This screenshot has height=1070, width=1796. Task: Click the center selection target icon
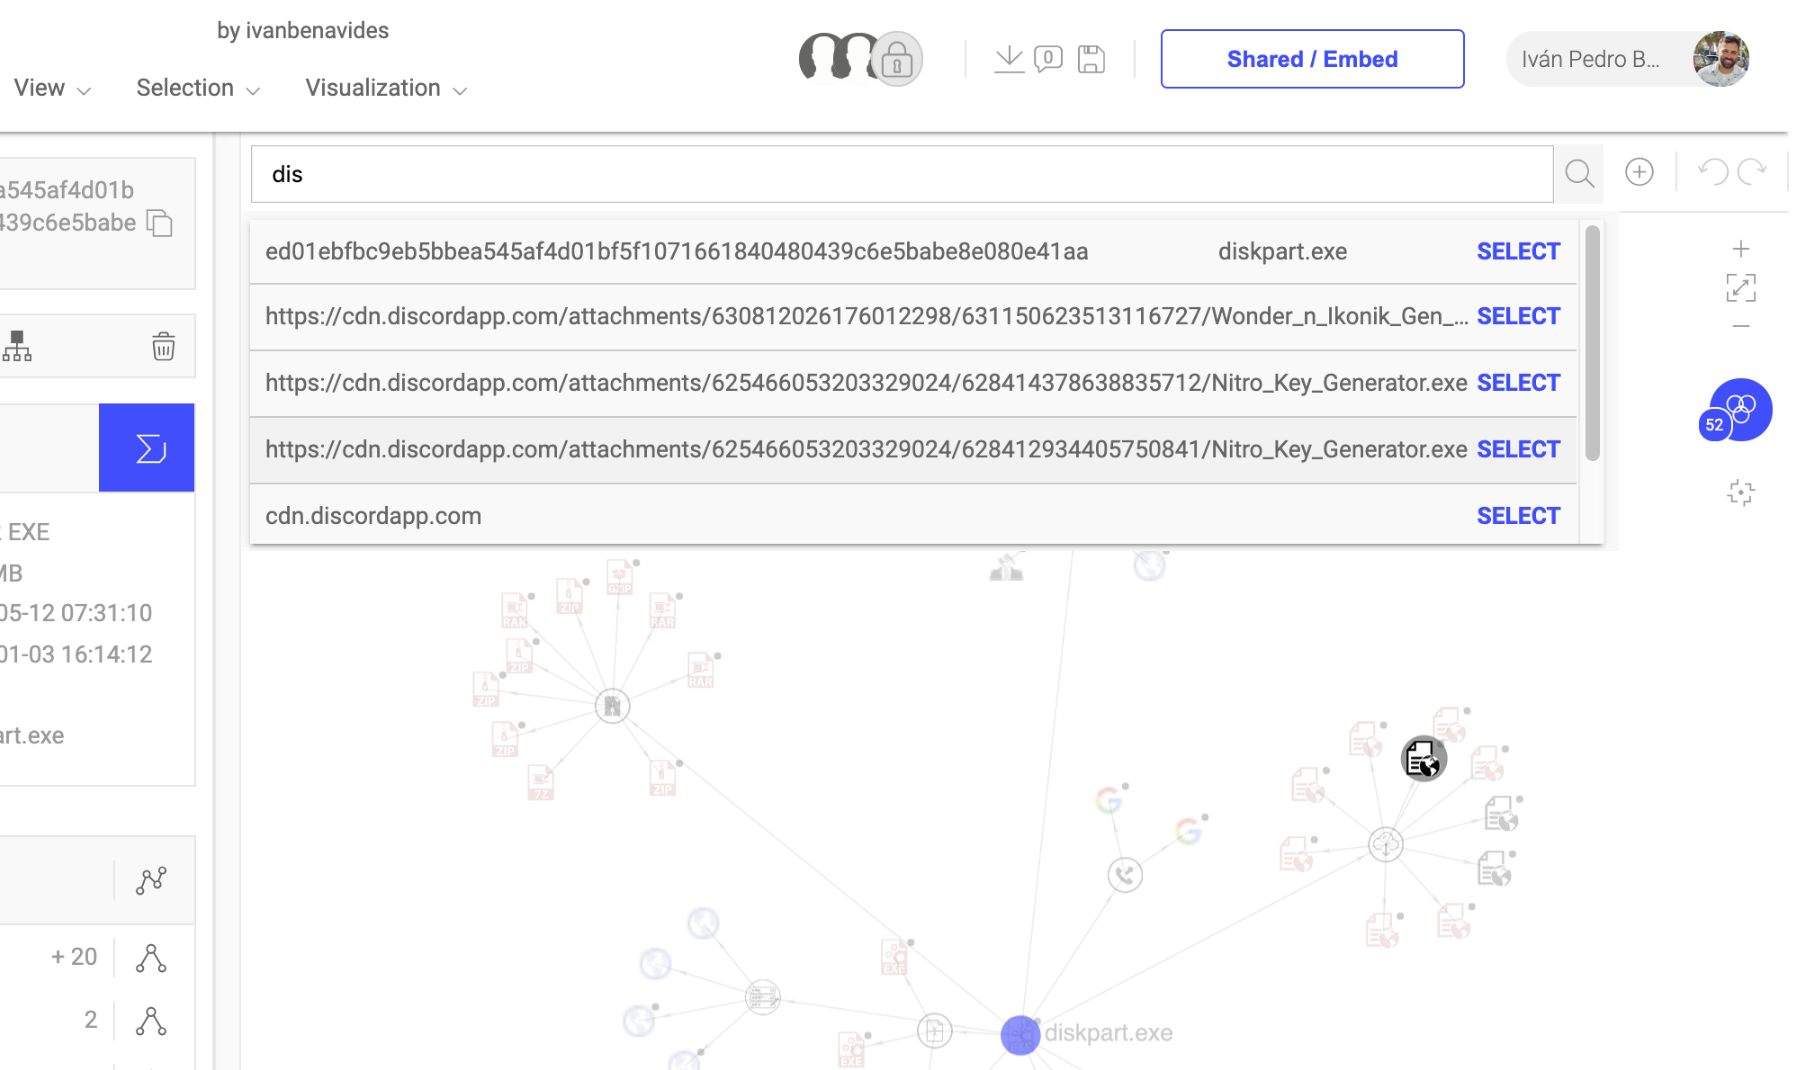(1741, 493)
